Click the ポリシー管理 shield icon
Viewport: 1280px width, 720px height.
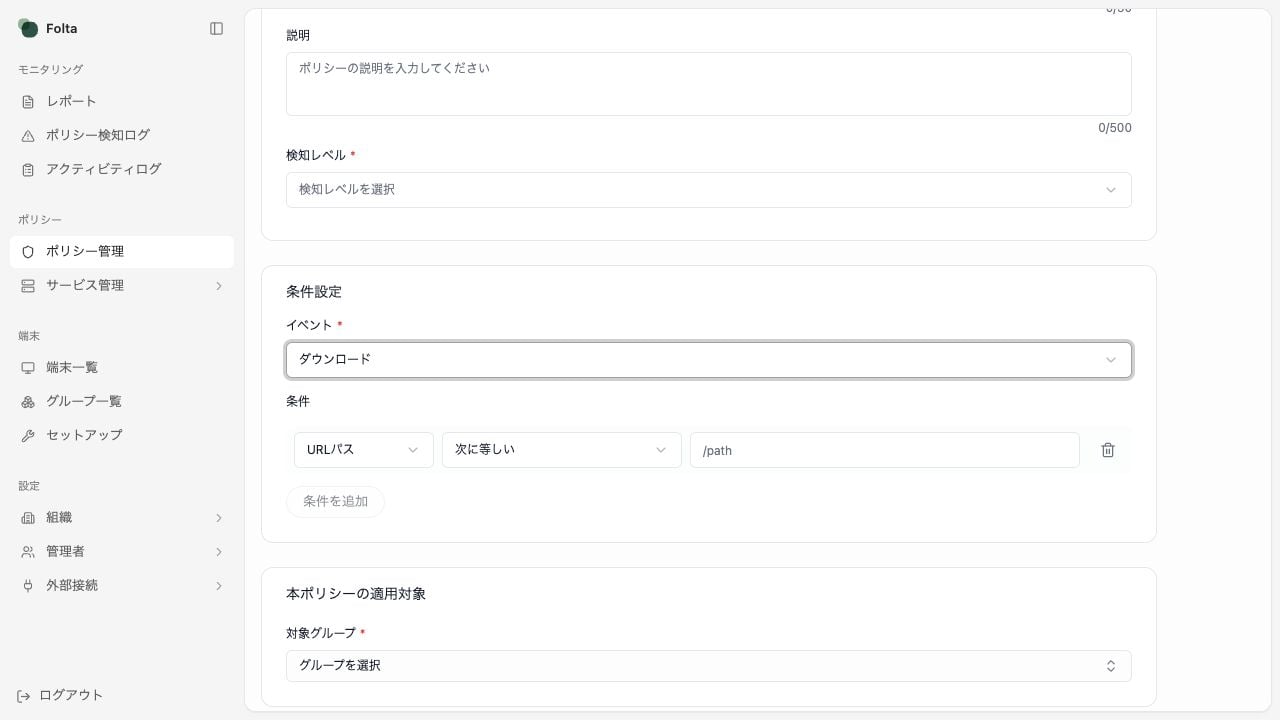click(28, 252)
